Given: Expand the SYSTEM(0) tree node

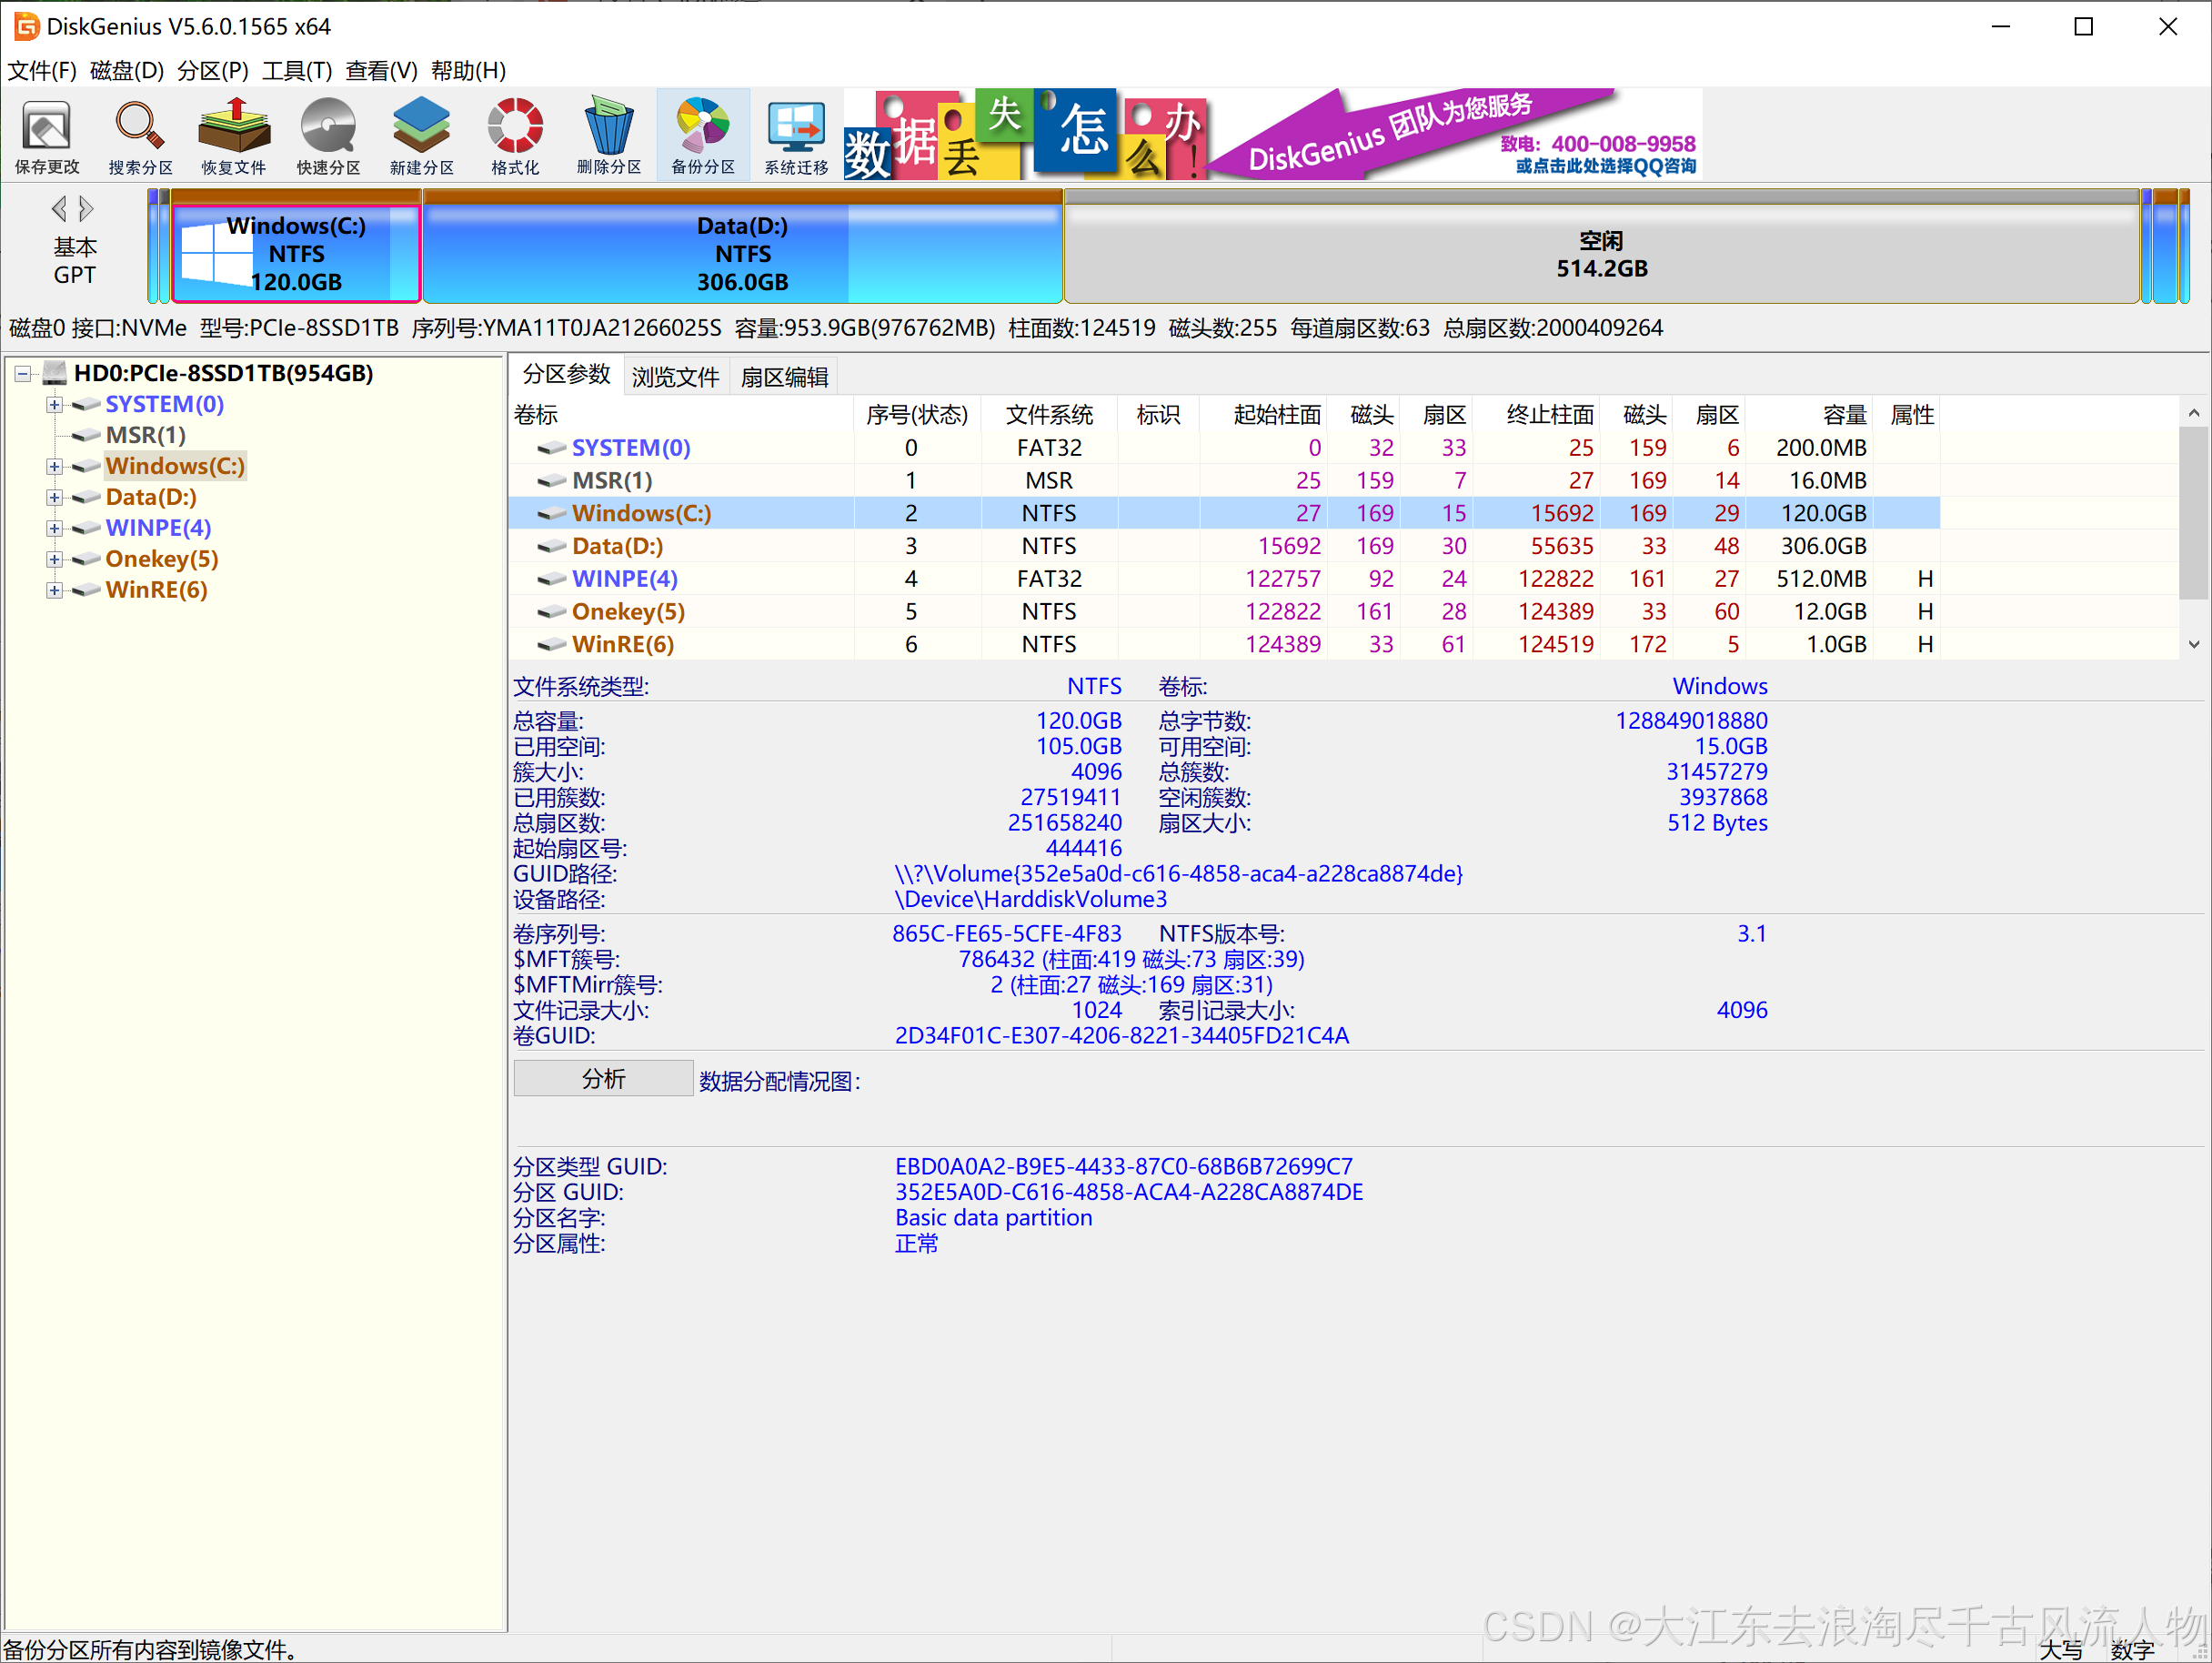Looking at the screenshot, I should (55, 405).
